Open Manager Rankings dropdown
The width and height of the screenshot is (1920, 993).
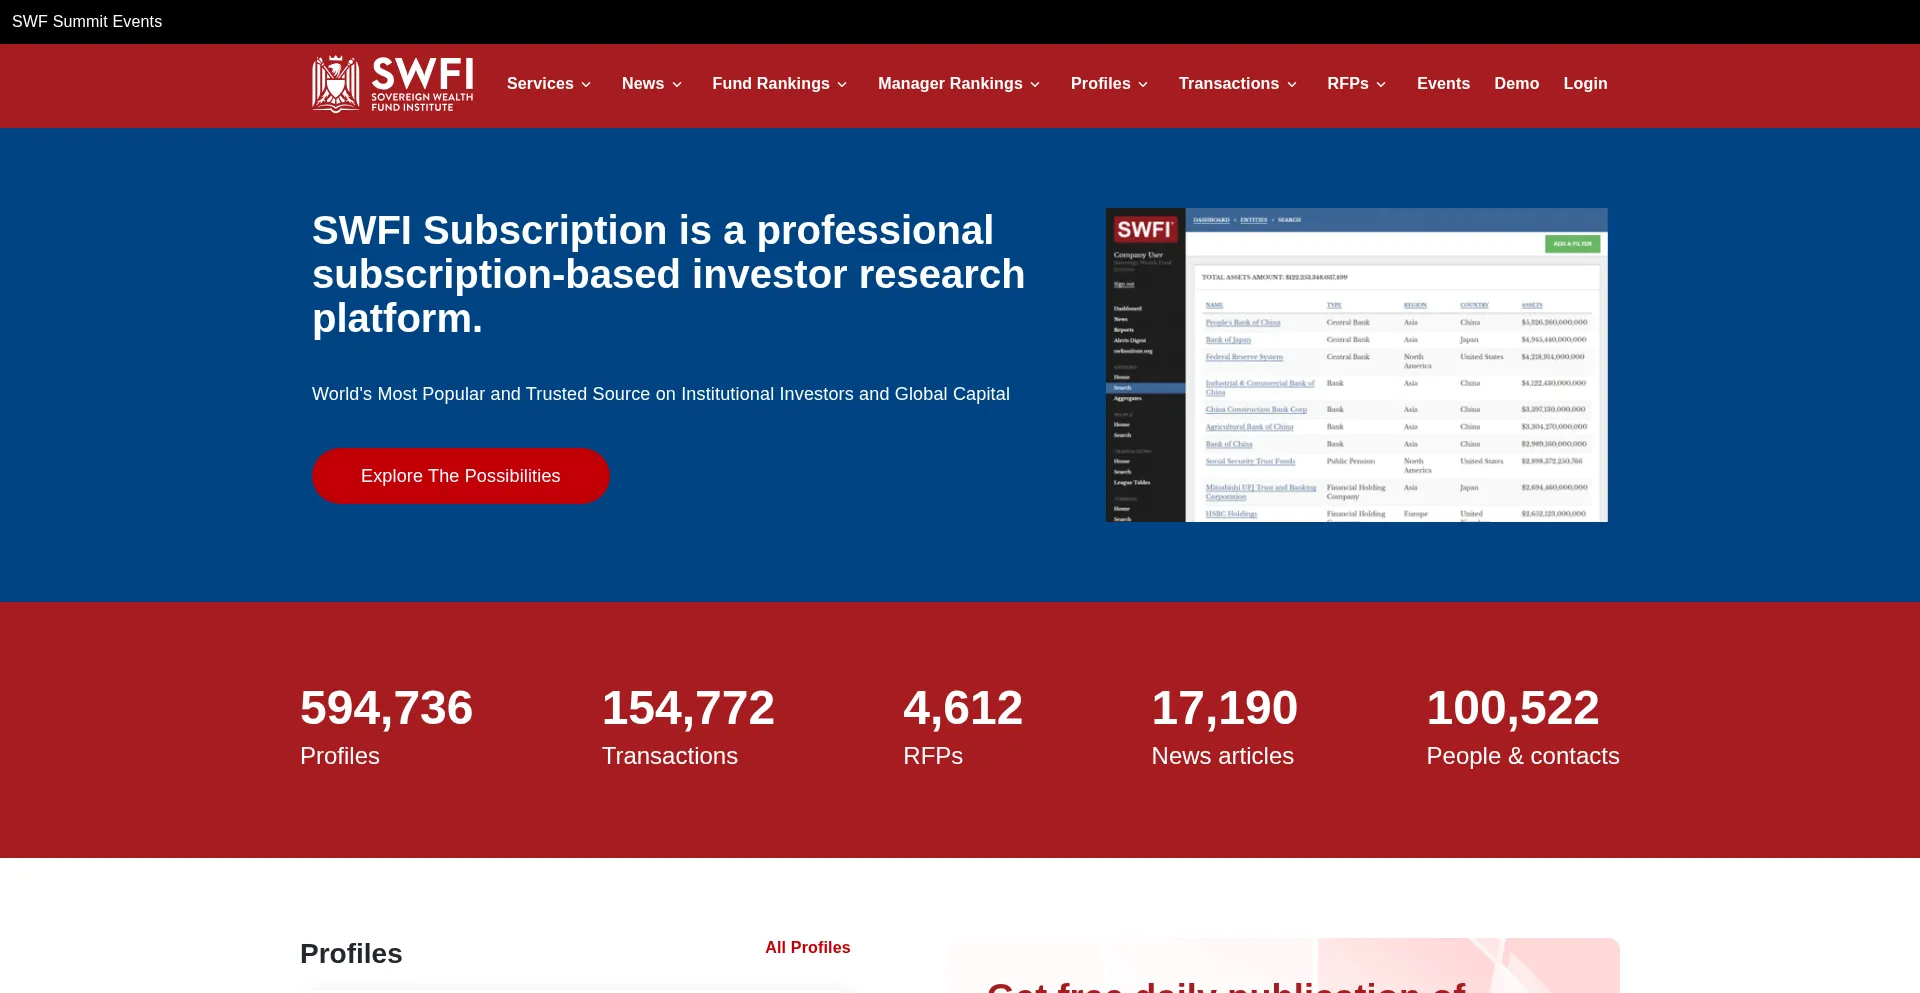tap(958, 84)
